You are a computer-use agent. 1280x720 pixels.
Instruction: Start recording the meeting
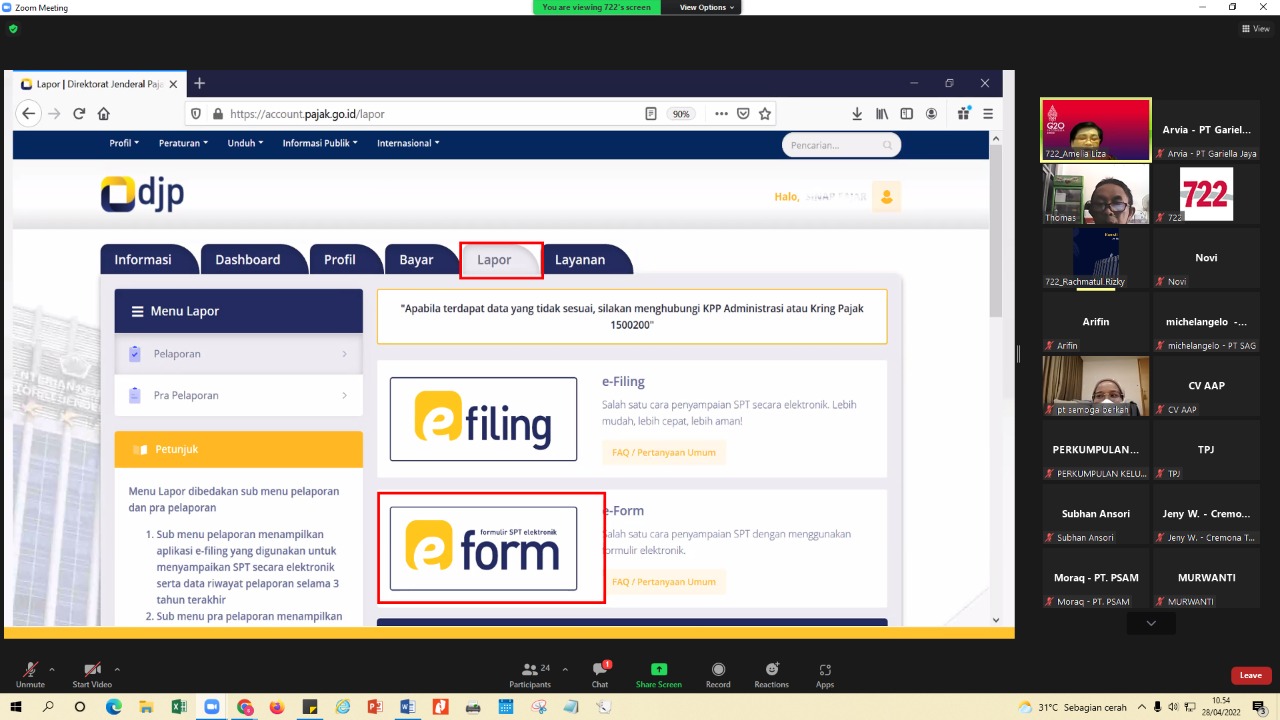718,674
